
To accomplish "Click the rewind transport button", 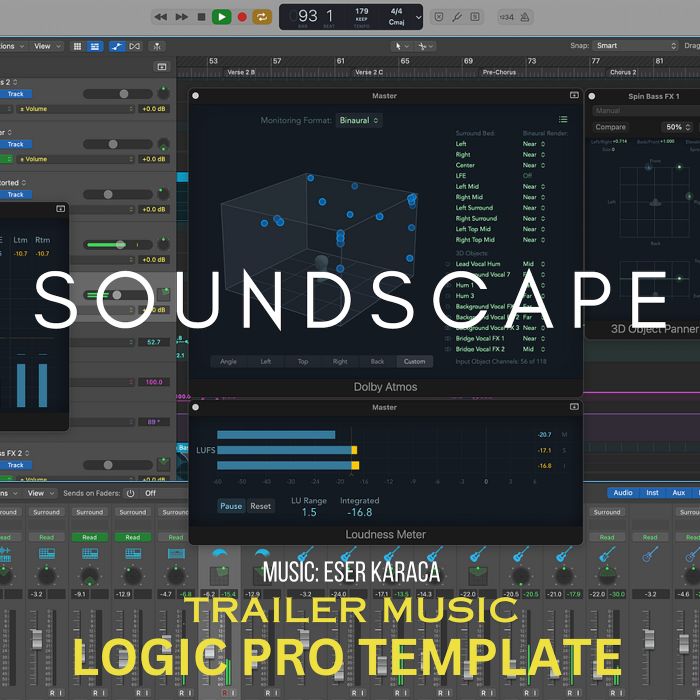I will (160, 17).
